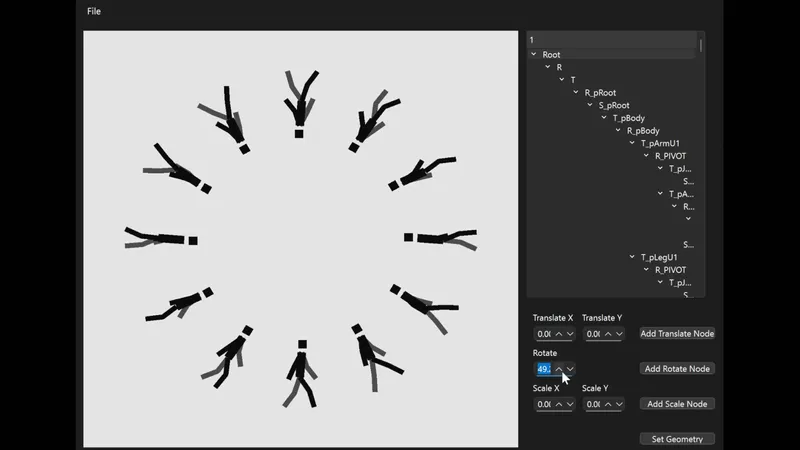
Task: Click the Scale X value field
Action: pos(543,404)
